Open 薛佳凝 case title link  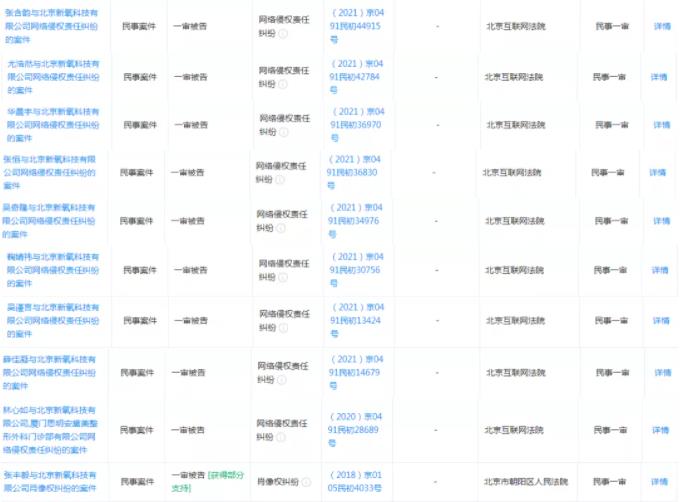click(50, 372)
